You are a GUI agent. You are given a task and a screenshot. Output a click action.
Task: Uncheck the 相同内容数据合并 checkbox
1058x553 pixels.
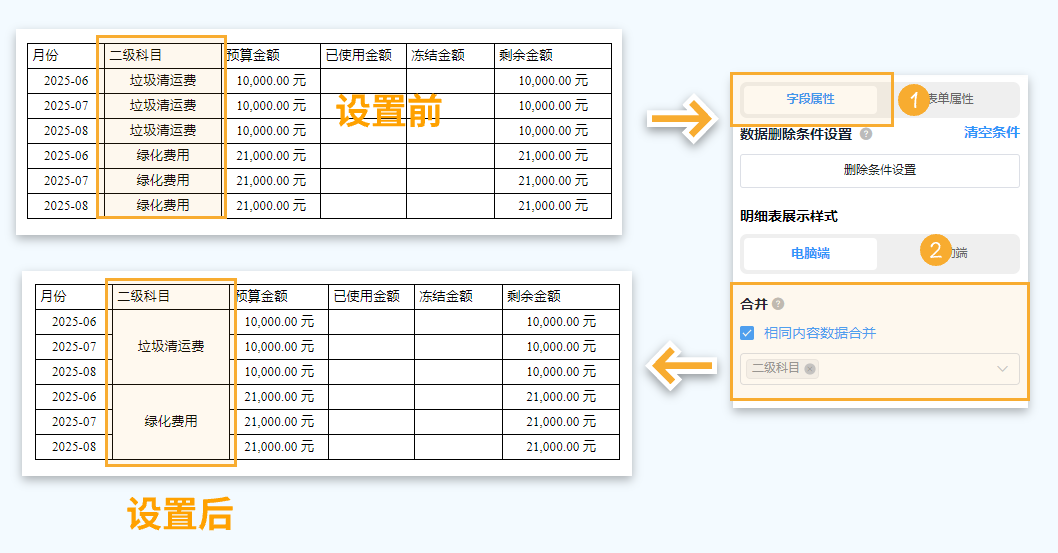[747, 333]
